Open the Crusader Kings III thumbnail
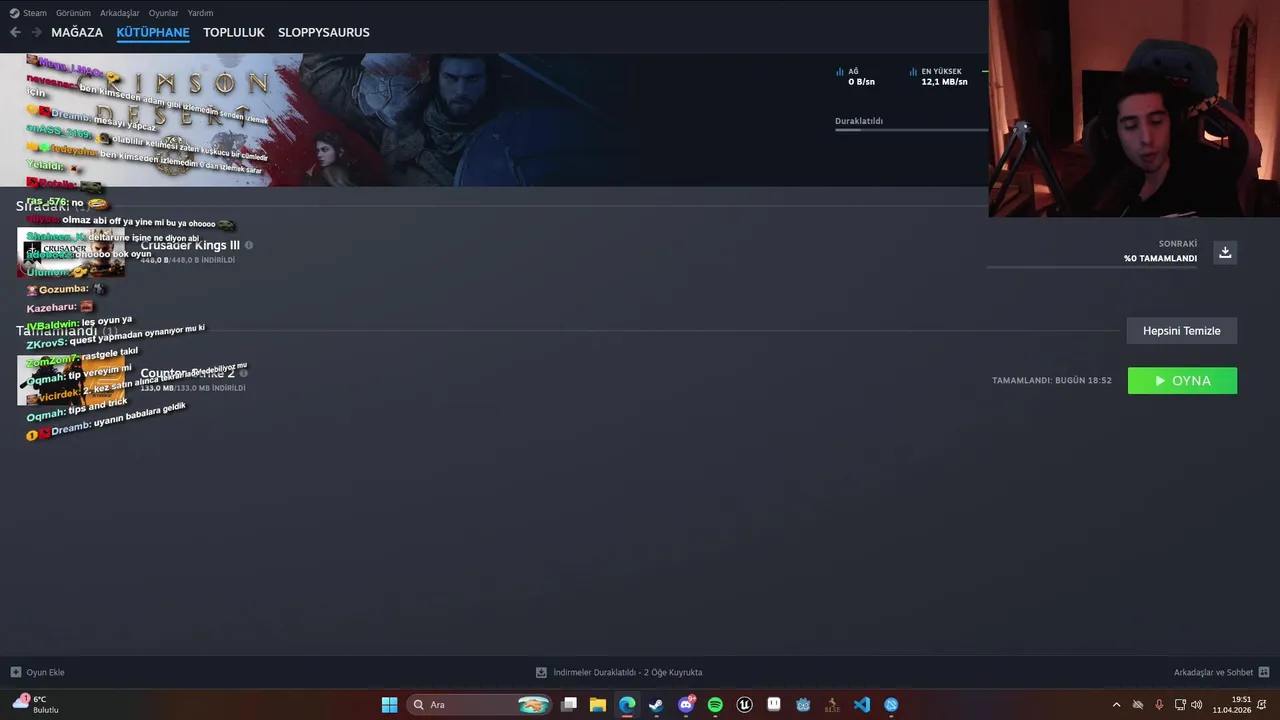The width and height of the screenshot is (1280, 720). click(71, 252)
